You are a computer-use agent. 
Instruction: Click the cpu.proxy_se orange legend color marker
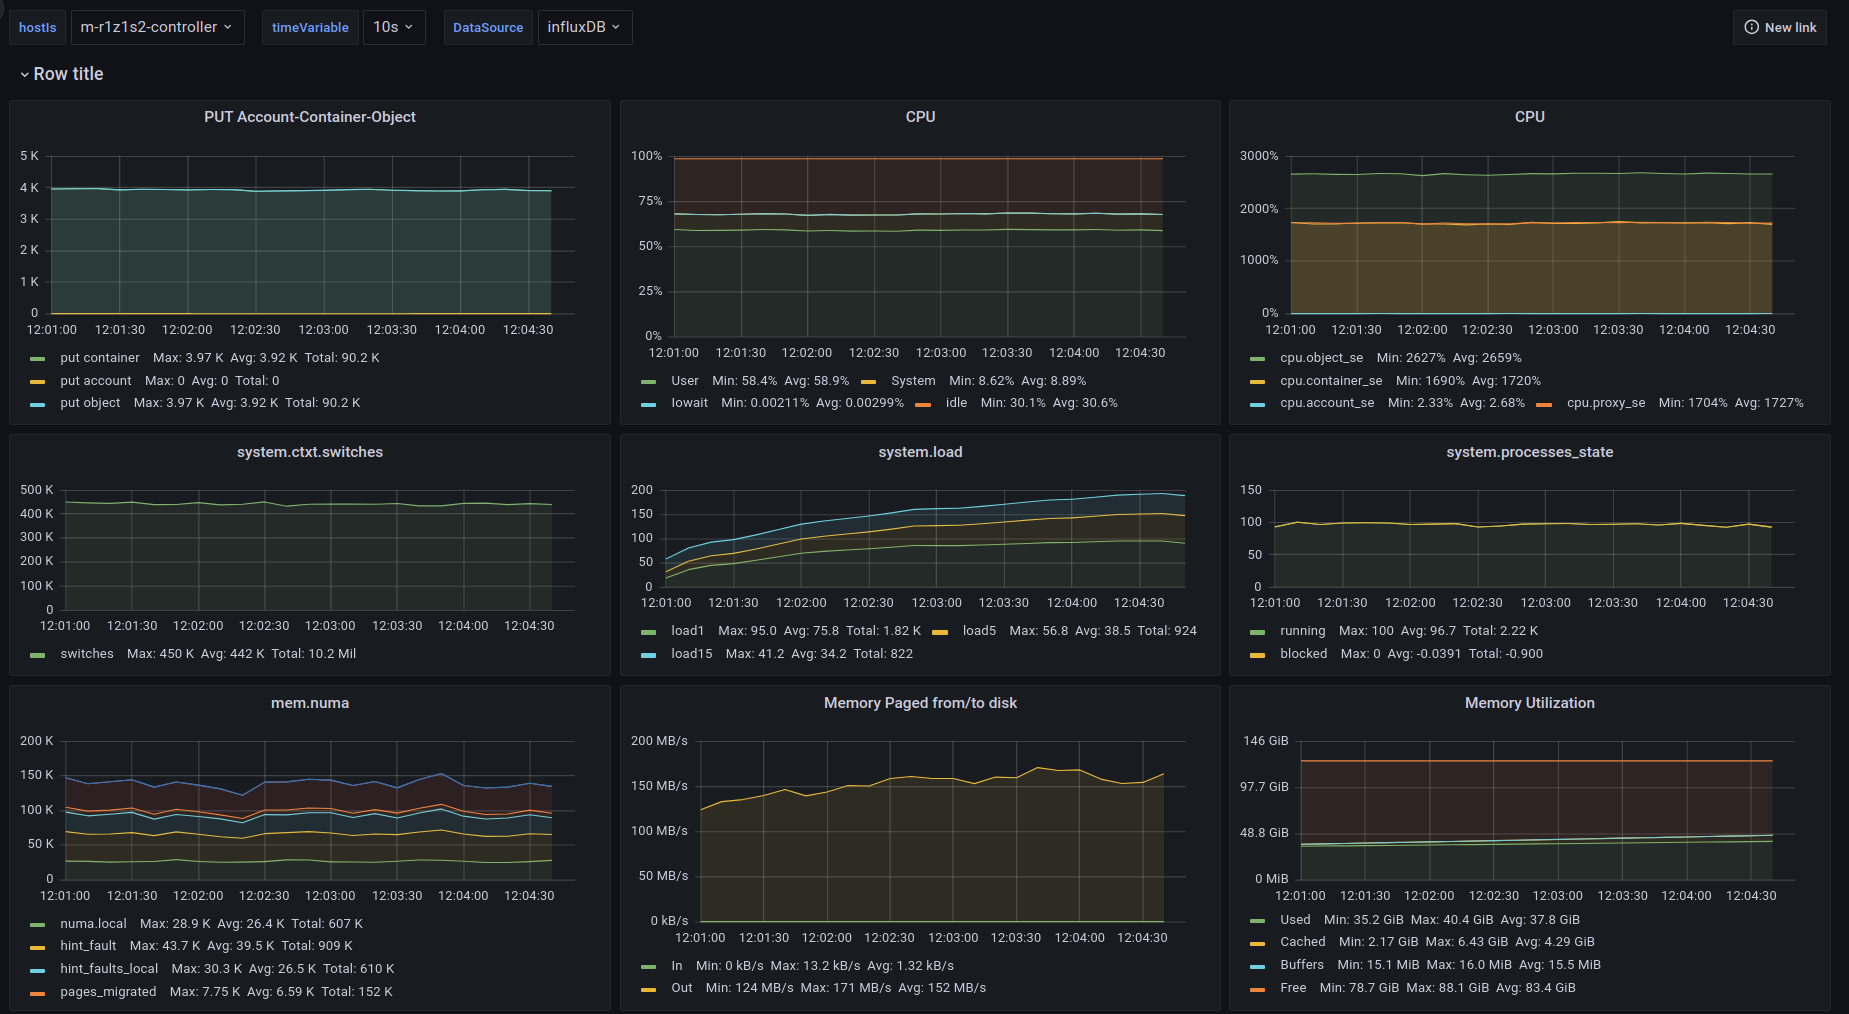point(1544,404)
